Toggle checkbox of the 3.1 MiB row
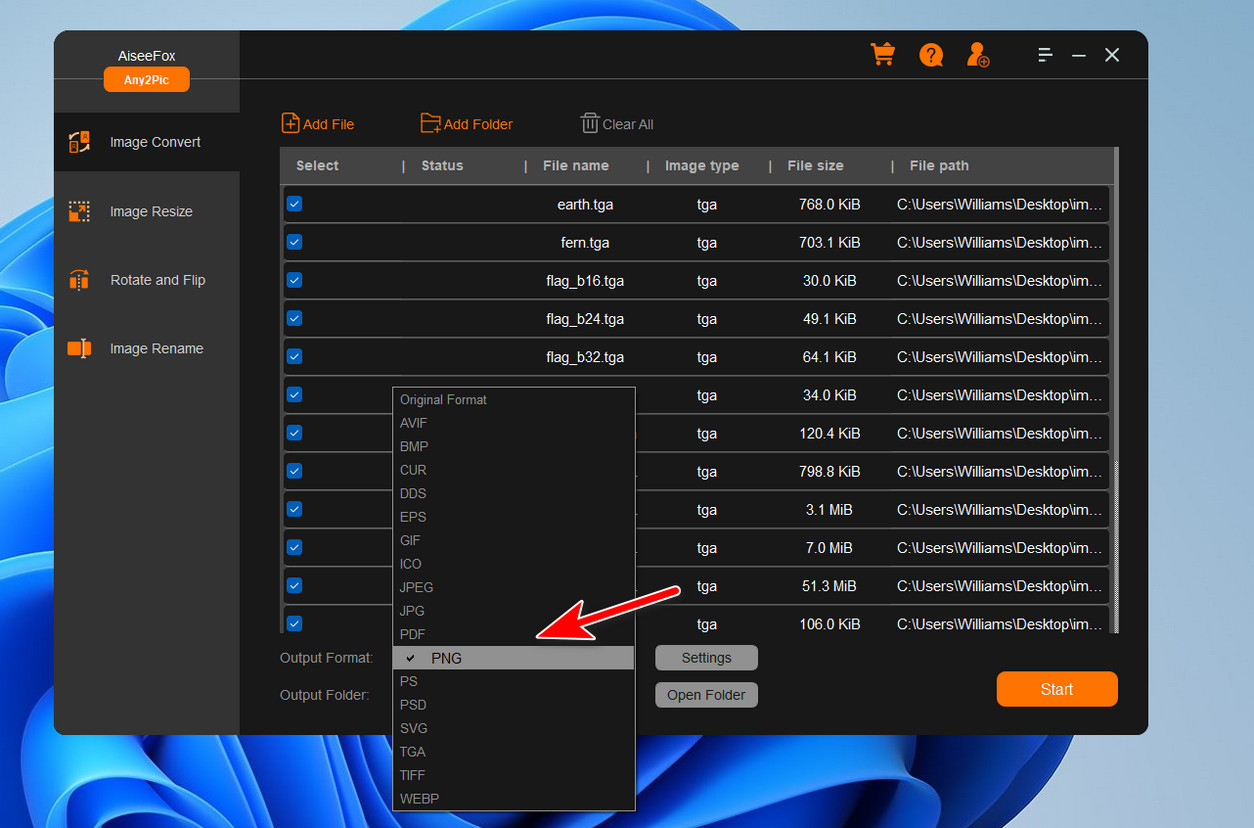The width and height of the screenshot is (1254, 828). (294, 508)
